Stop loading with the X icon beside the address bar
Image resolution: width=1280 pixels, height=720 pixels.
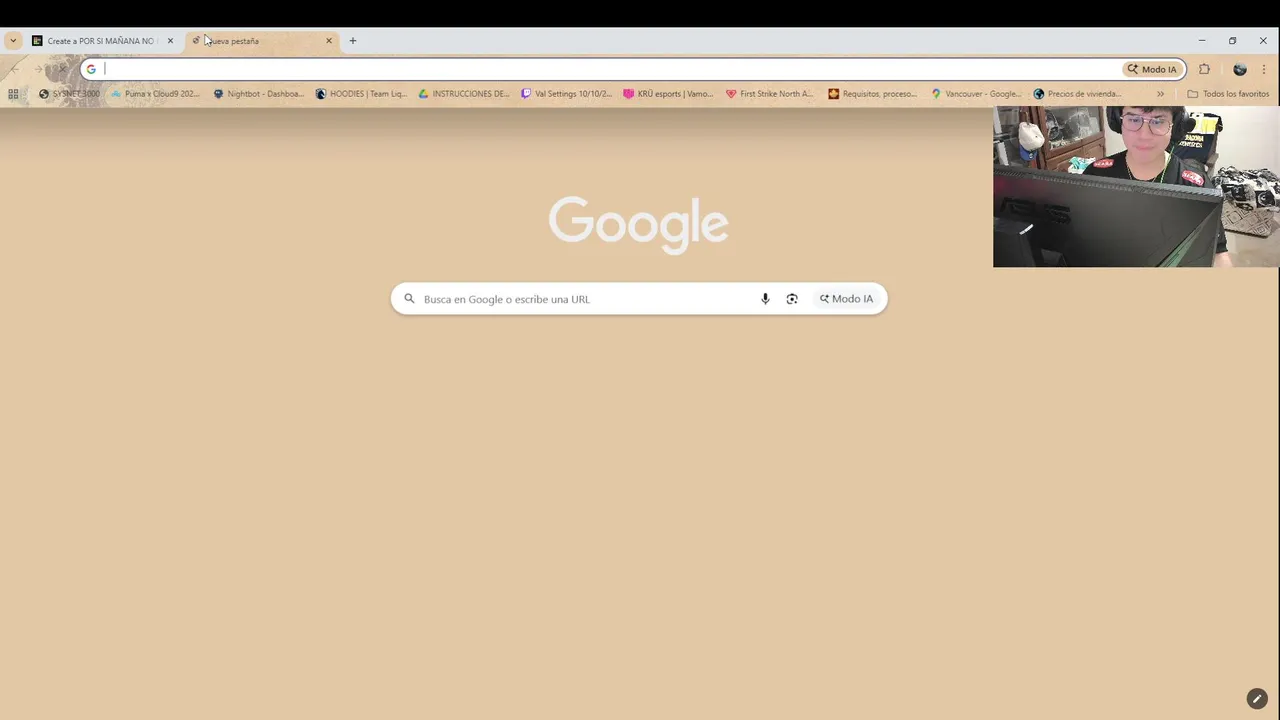coord(62,69)
